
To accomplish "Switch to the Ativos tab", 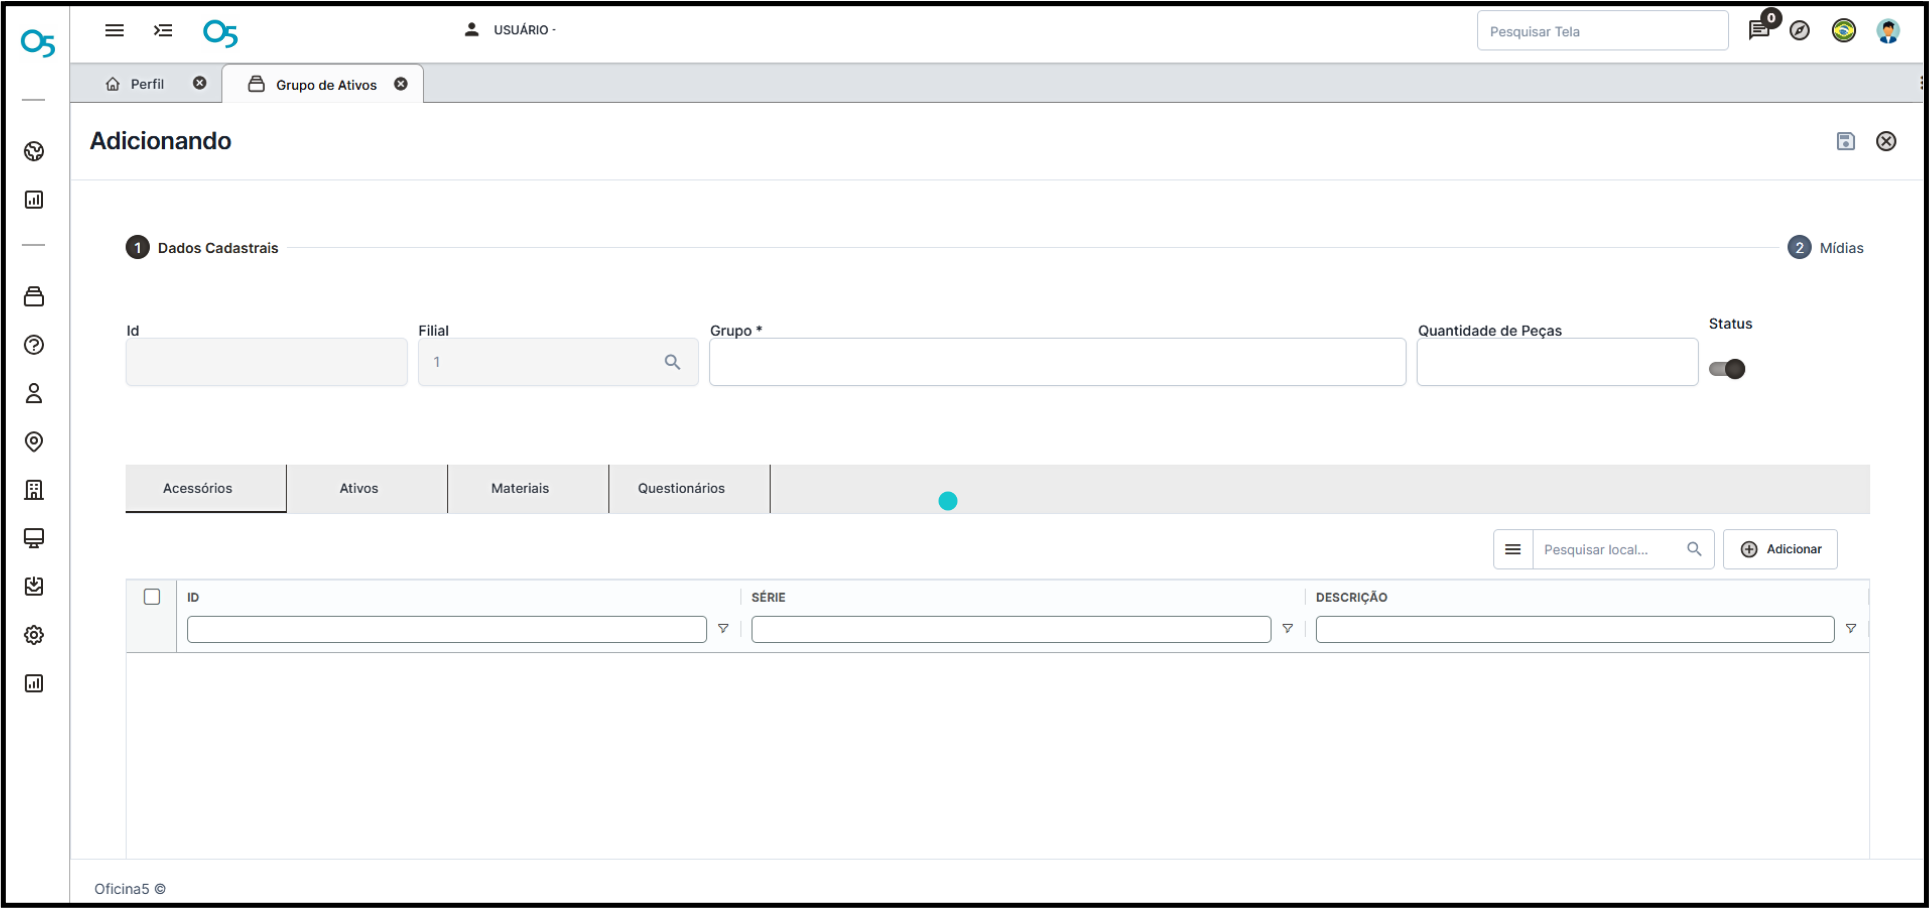I will (x=358, y=488).
